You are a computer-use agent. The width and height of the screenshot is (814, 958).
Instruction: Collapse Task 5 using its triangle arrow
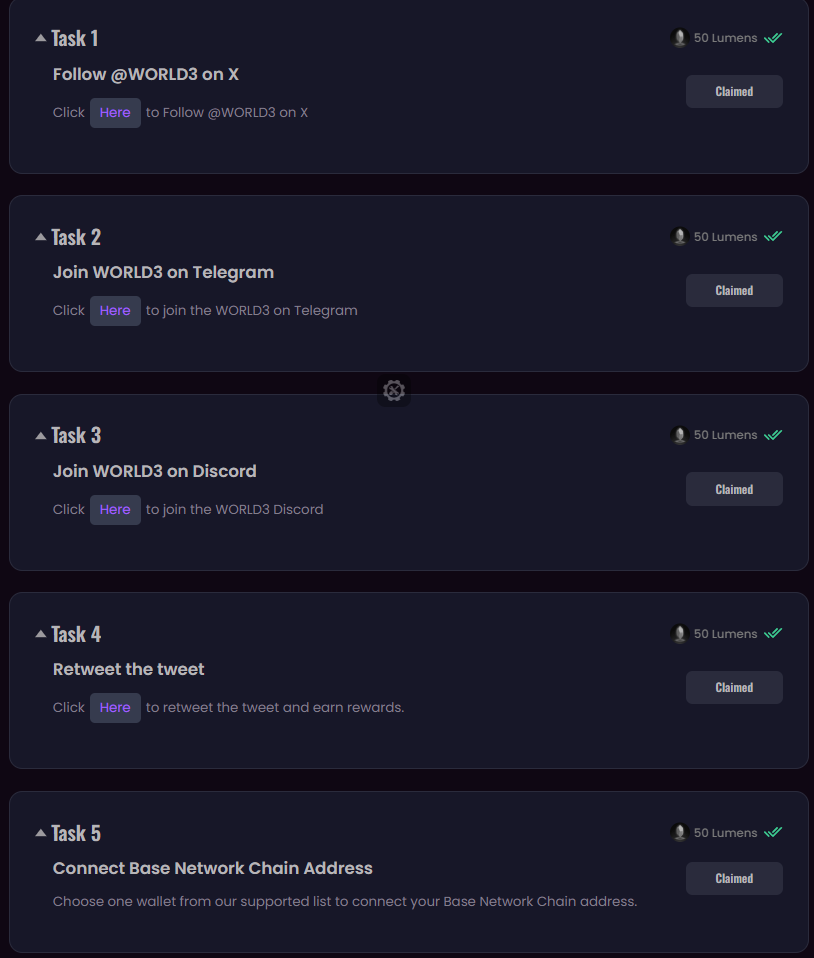pos(40,833)
